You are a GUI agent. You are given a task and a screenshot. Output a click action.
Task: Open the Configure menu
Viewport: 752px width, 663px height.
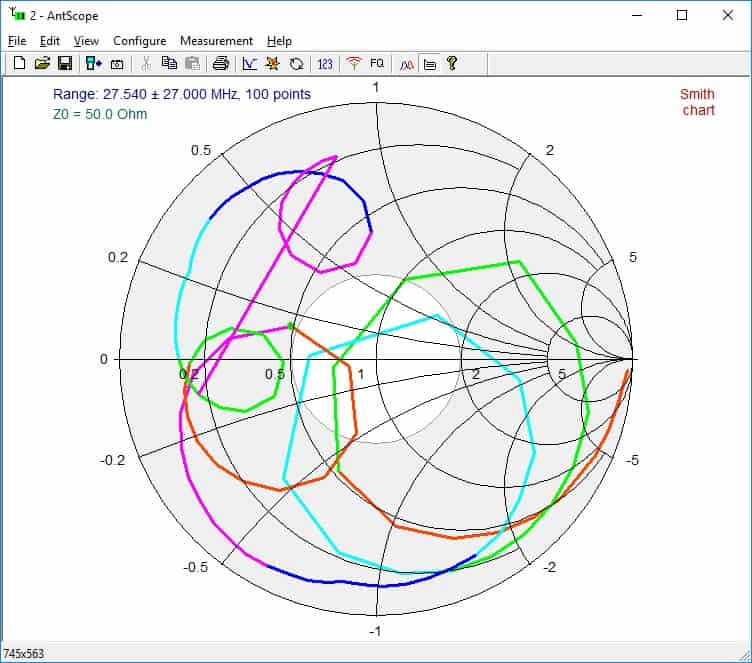140,41
